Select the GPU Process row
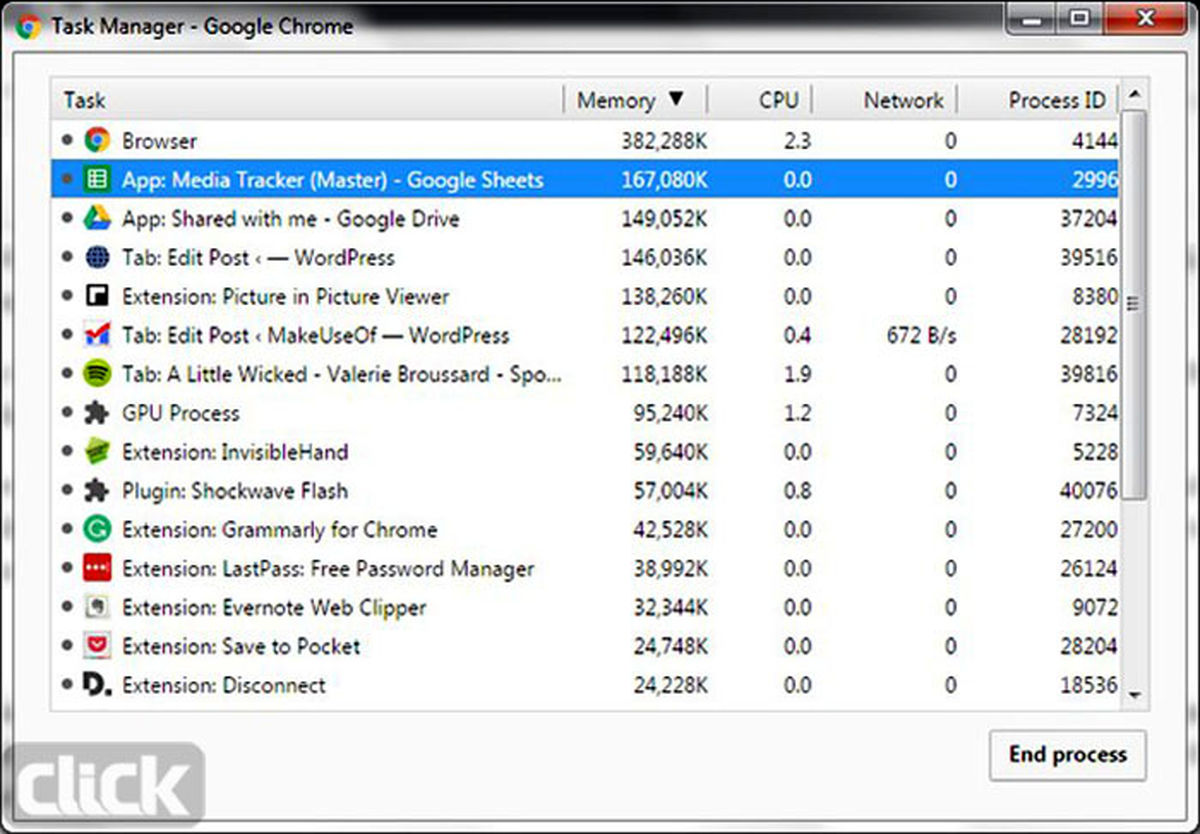 point(585,413)
